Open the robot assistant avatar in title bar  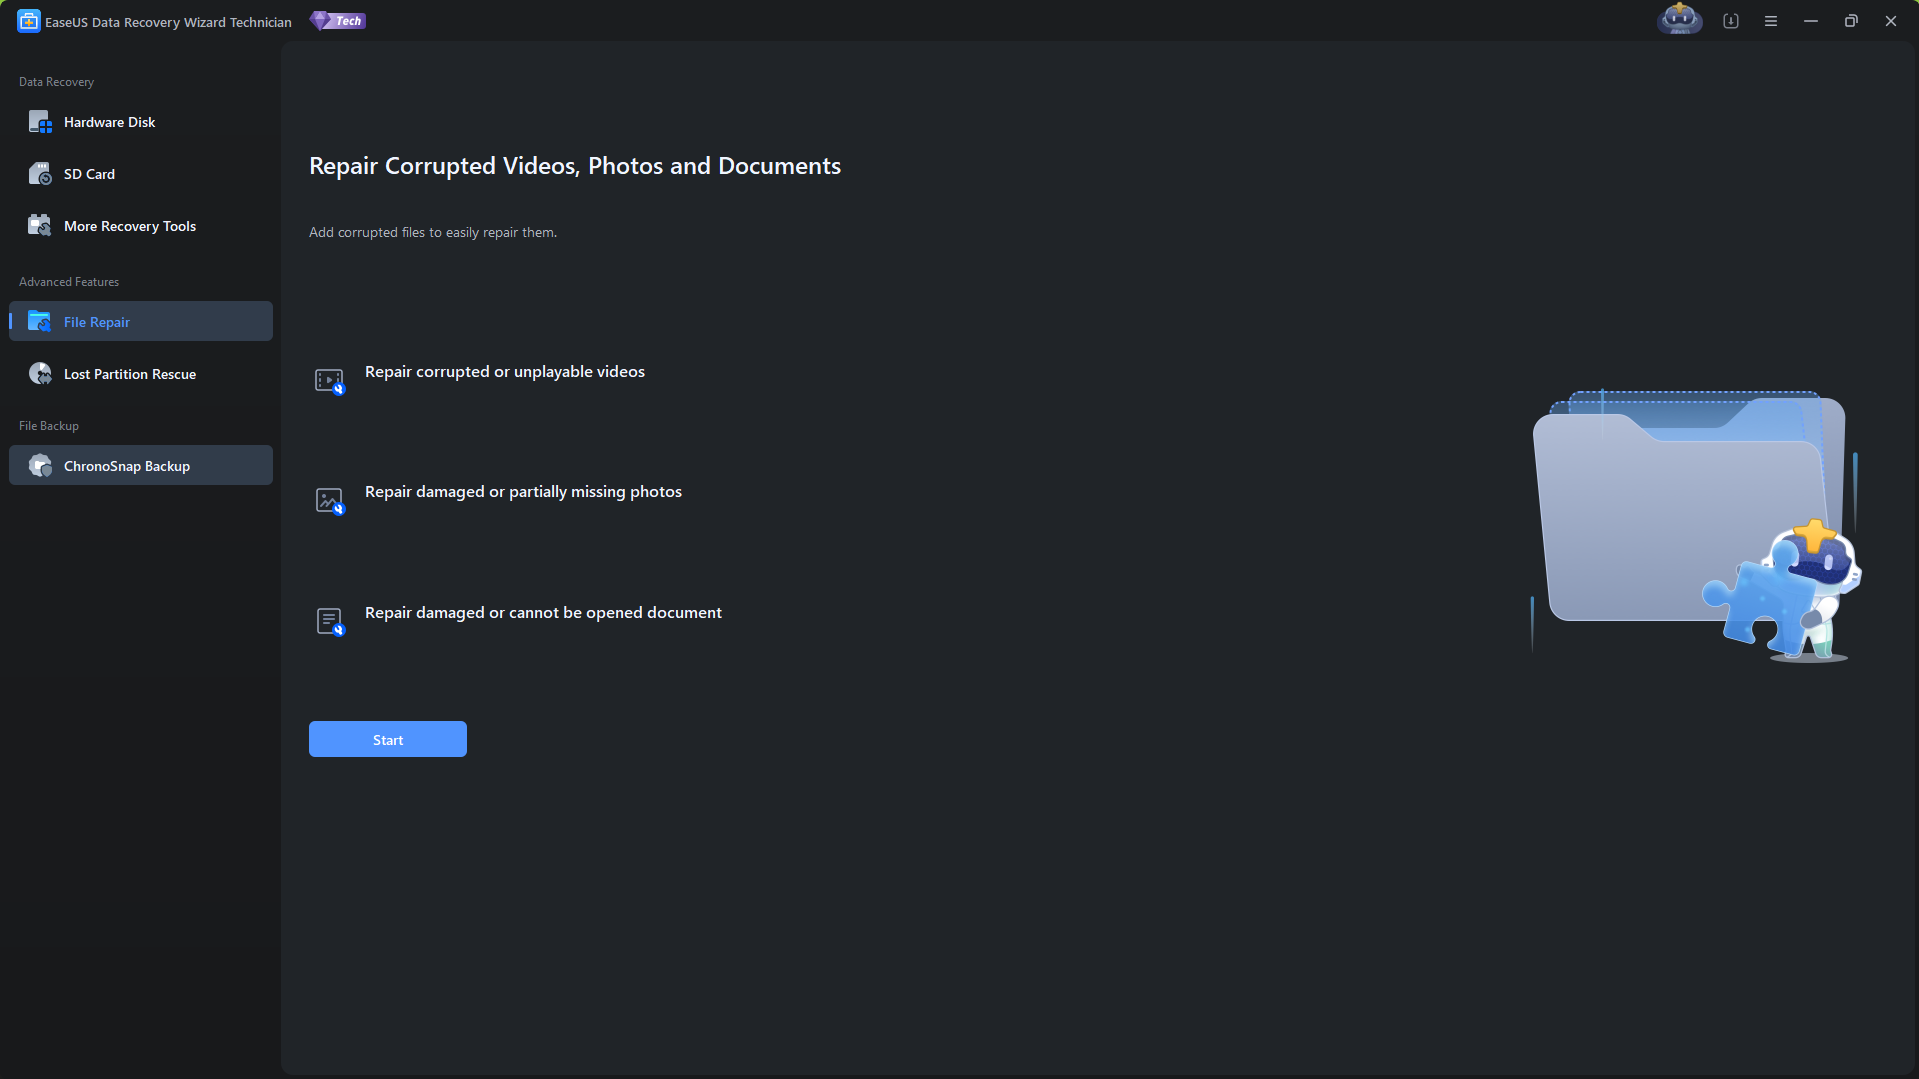pyautogui.click(x=1679, y=20)
